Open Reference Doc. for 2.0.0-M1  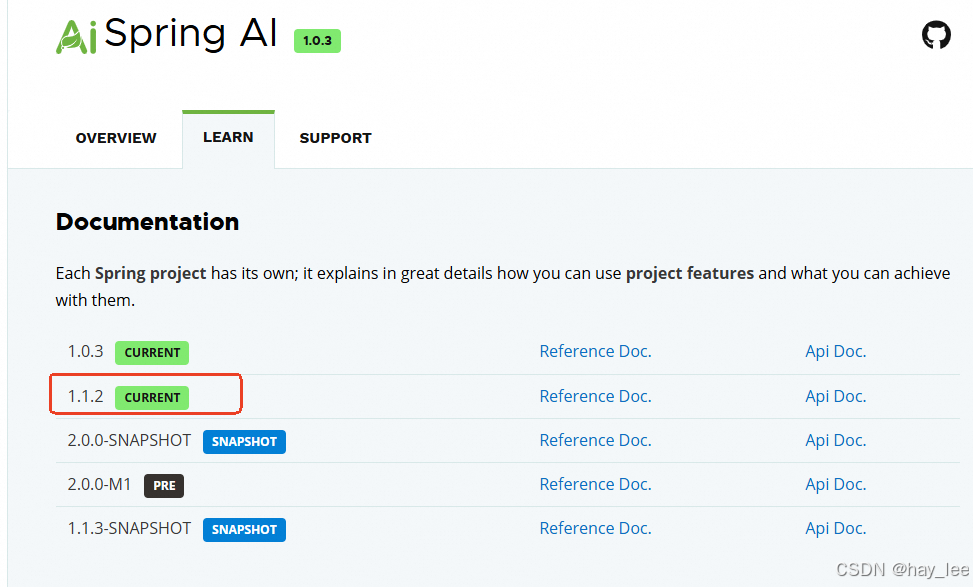[x=595, y=484]
